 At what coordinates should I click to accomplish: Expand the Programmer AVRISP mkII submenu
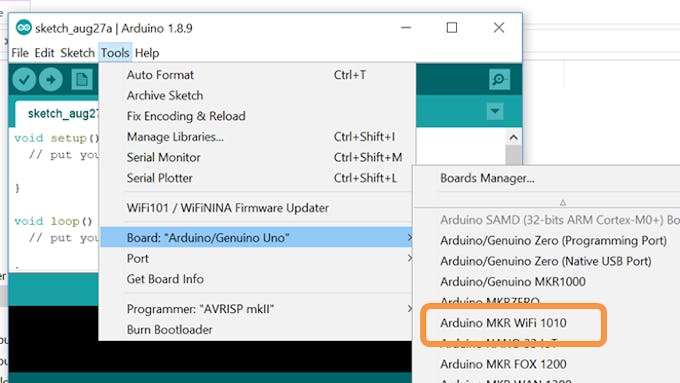(256, 309)
